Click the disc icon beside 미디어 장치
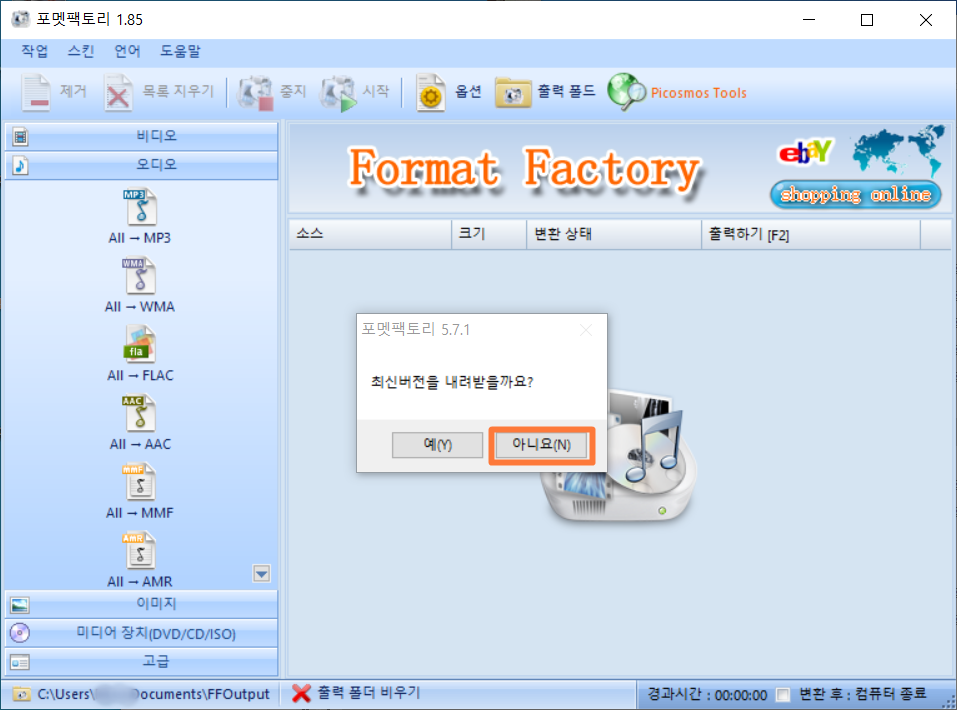 20,633
